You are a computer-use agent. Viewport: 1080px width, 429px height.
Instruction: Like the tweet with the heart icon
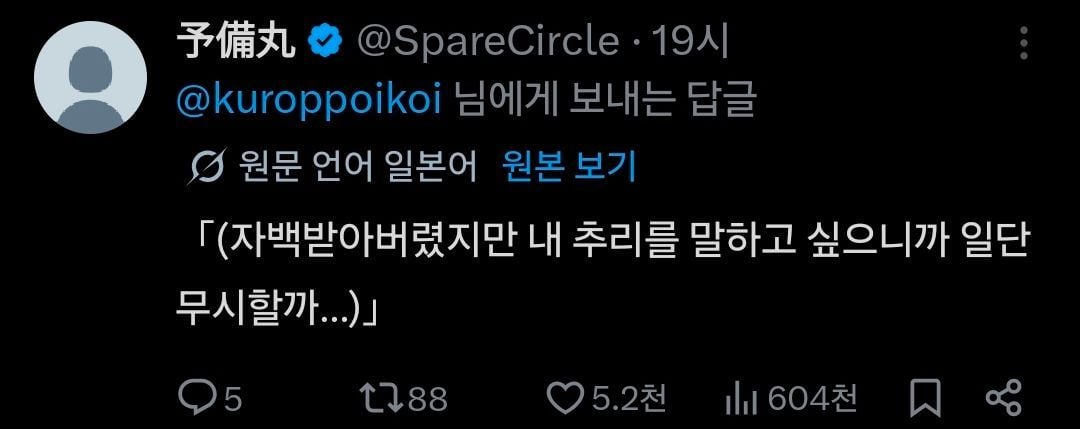(x=564, y=398)
